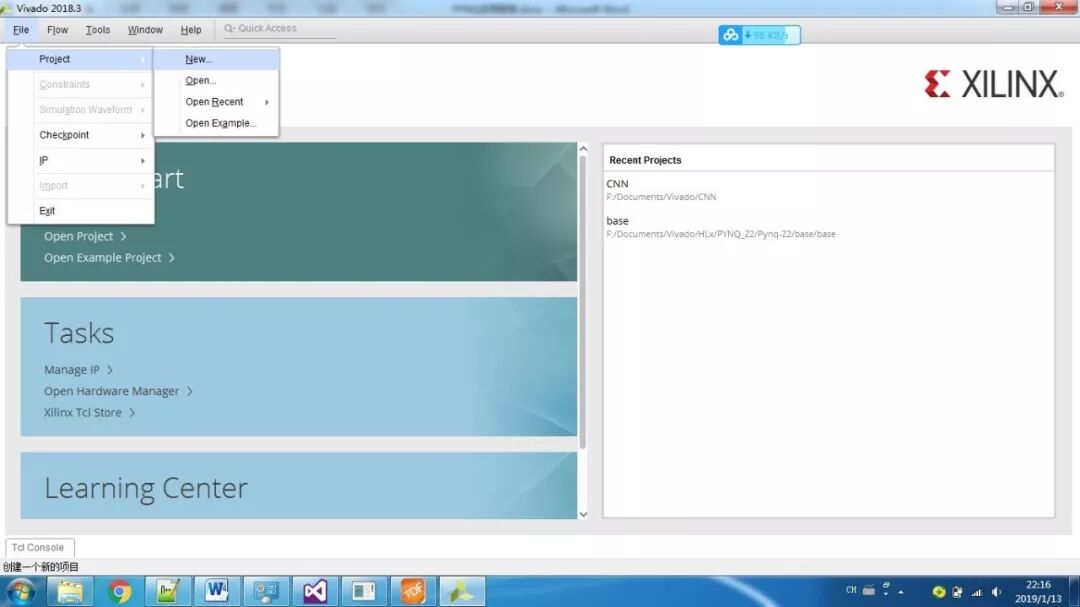
Task: Click the Open Hardware Manager link
Action: pyautogui.click(x=118, y=391)
